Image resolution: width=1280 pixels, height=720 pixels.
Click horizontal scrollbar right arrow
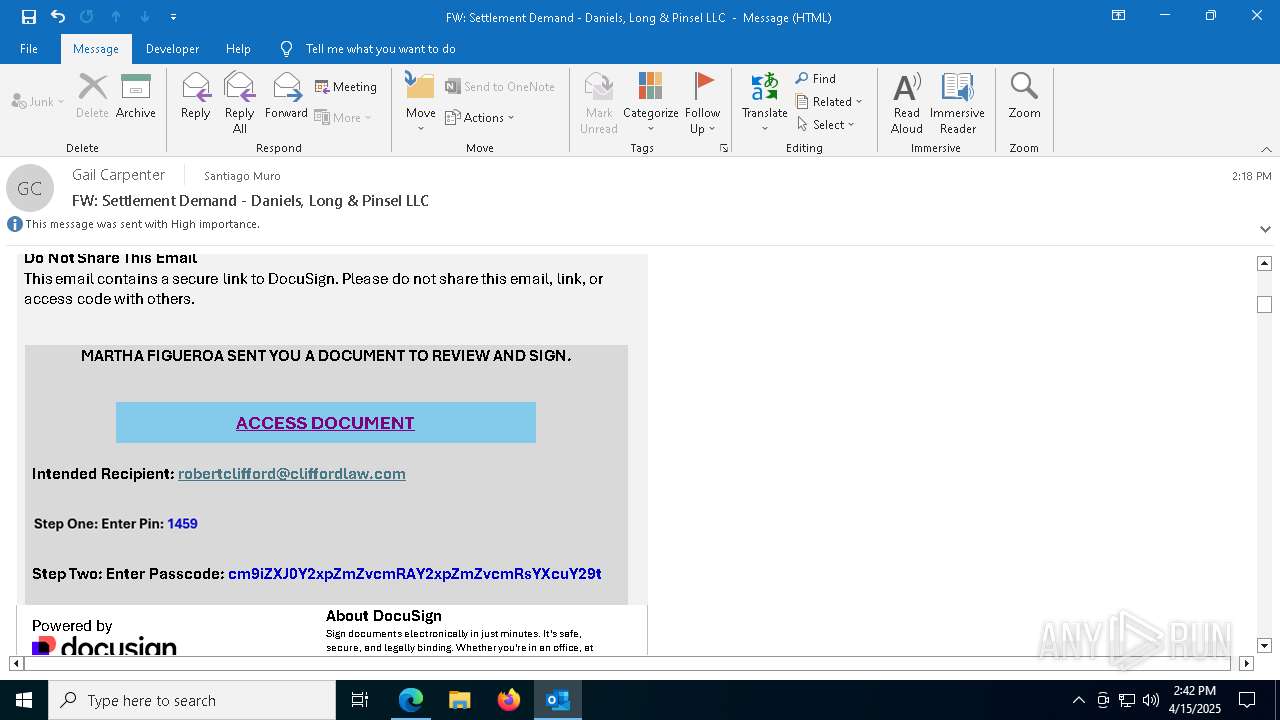point(1246,663)
